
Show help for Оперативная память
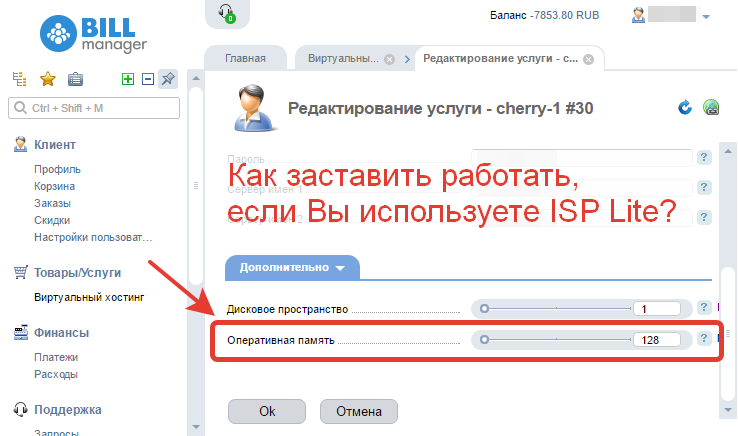(704, 338)
